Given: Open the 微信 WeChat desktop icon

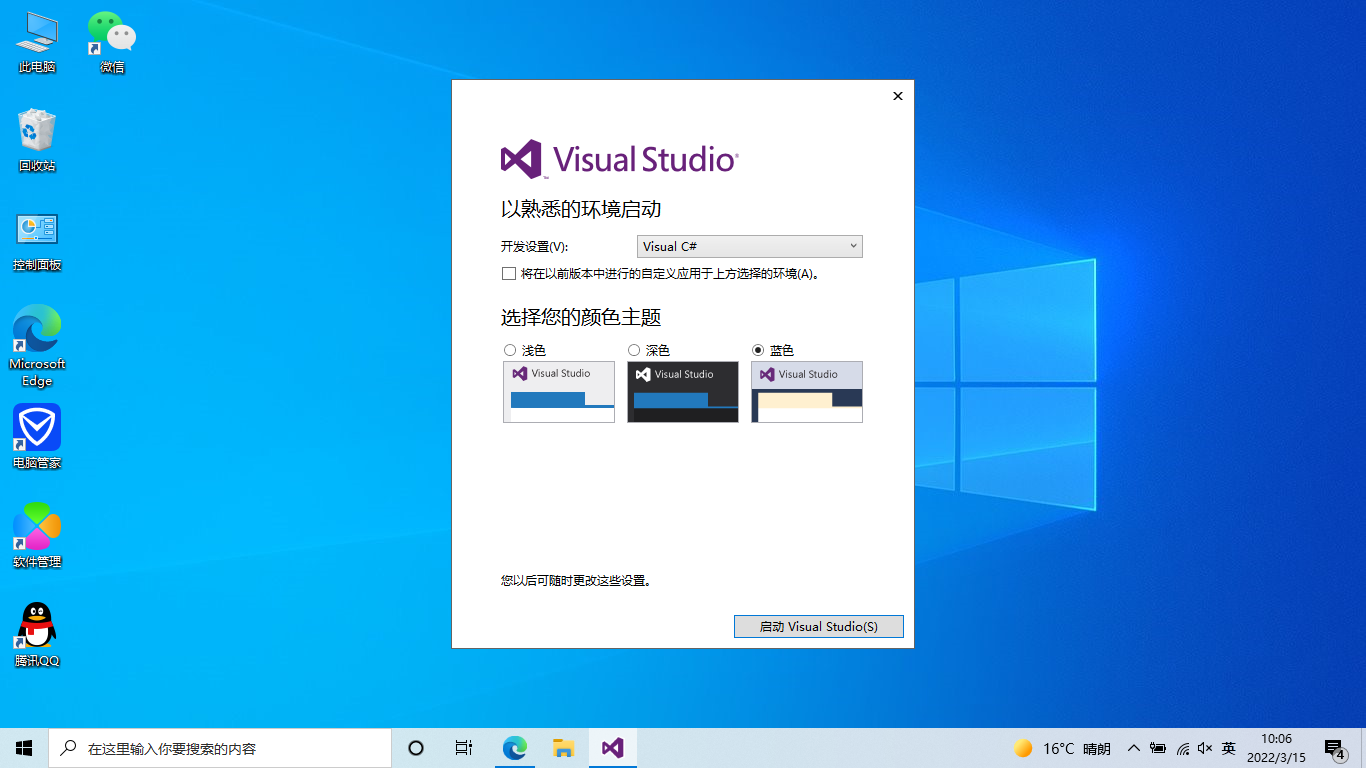Looking at the screenshot, I should 112,42.
